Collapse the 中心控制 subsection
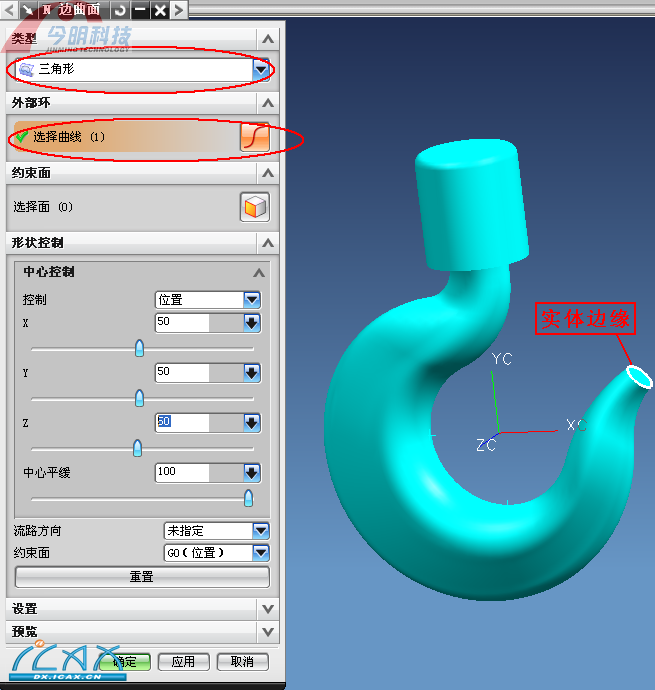 click(x=259, y=272)
